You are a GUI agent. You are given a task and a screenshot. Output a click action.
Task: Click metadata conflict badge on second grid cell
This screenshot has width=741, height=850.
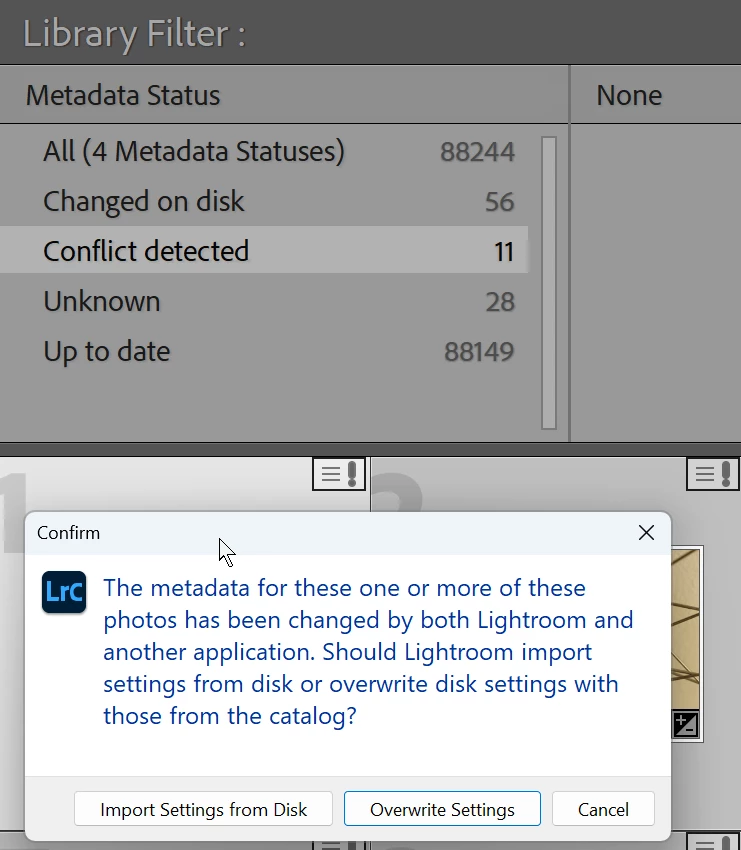click(713, 474)
